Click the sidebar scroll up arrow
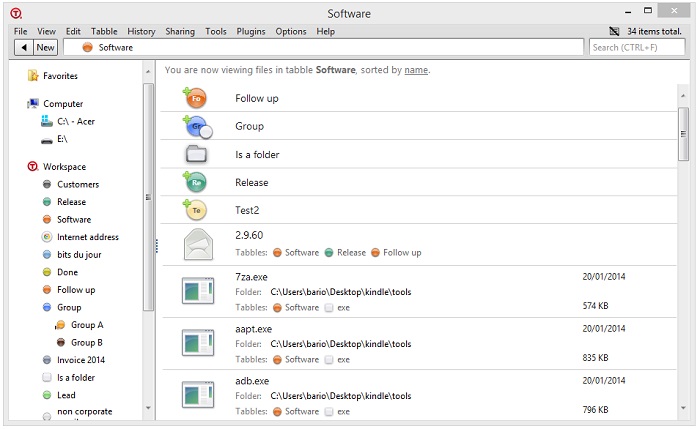 [x=148, y=71]
